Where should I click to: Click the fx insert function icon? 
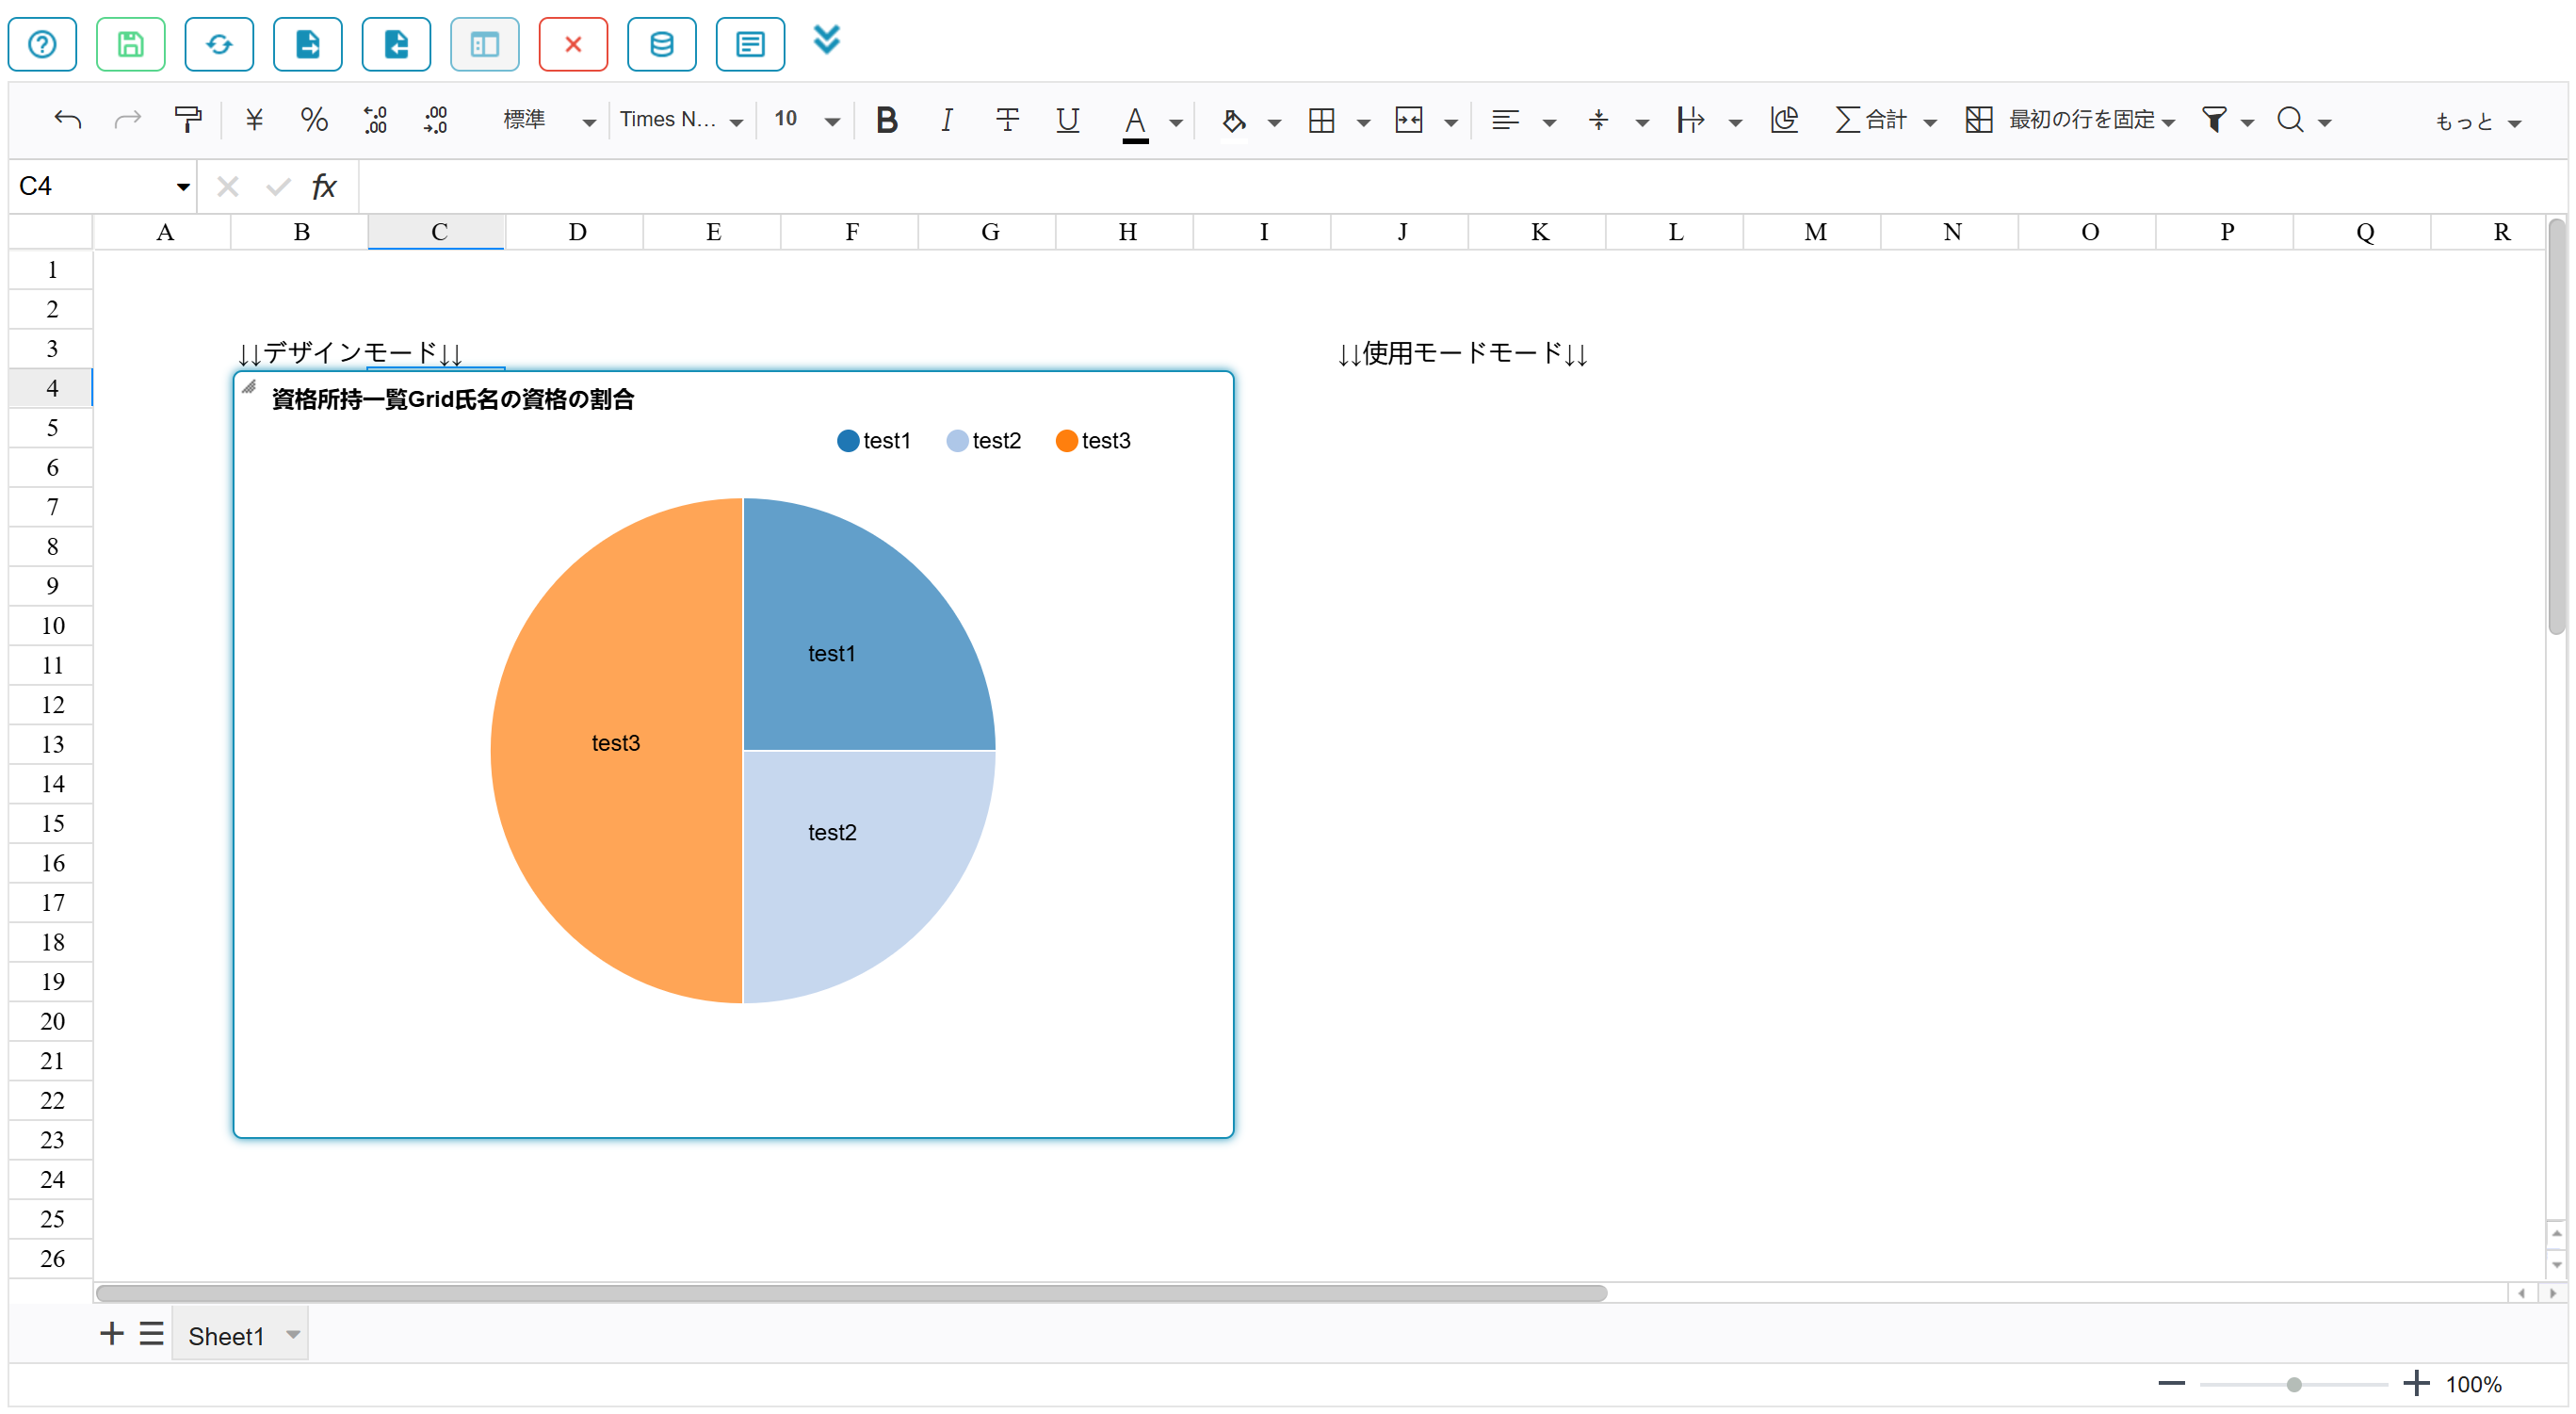(x=324, y=187)
